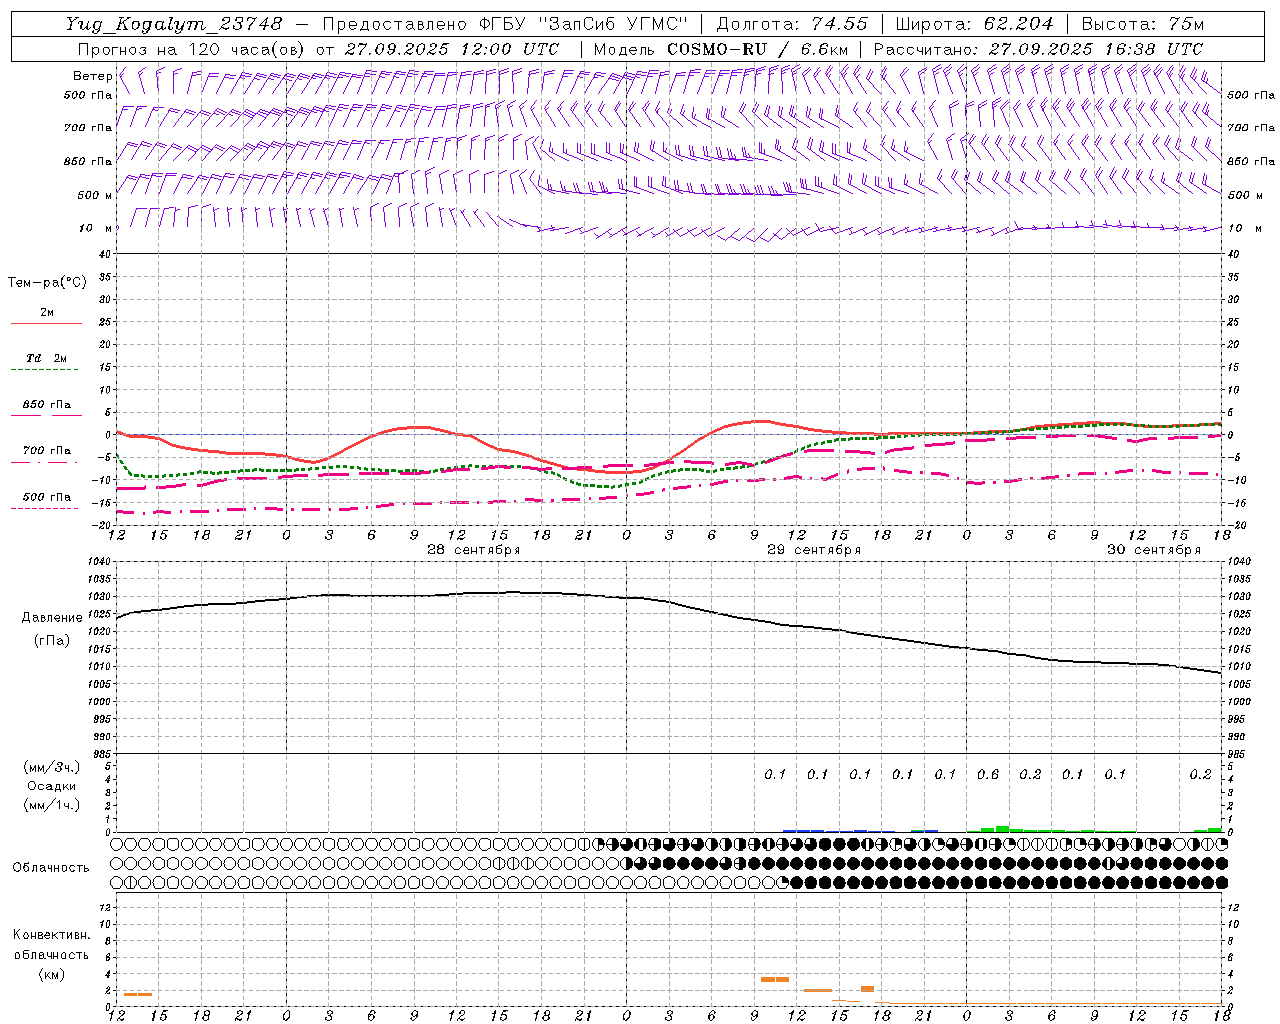Screen dimensions: 1280x1024
Task: Select the Td 2м dew point legend entry
Action: 46,358
